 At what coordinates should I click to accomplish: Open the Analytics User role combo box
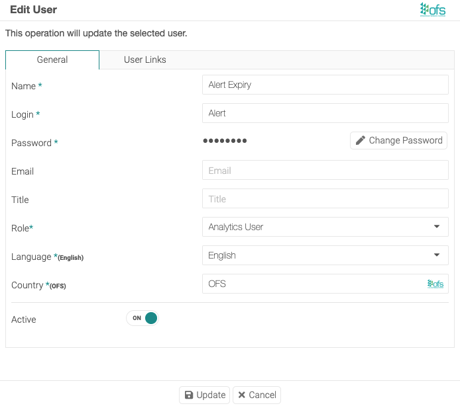click(x=325, y=227)
